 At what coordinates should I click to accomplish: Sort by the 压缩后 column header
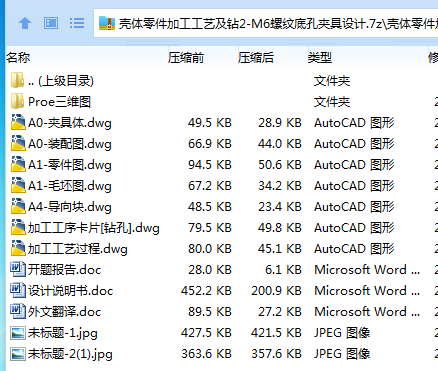tap(256, 58)
